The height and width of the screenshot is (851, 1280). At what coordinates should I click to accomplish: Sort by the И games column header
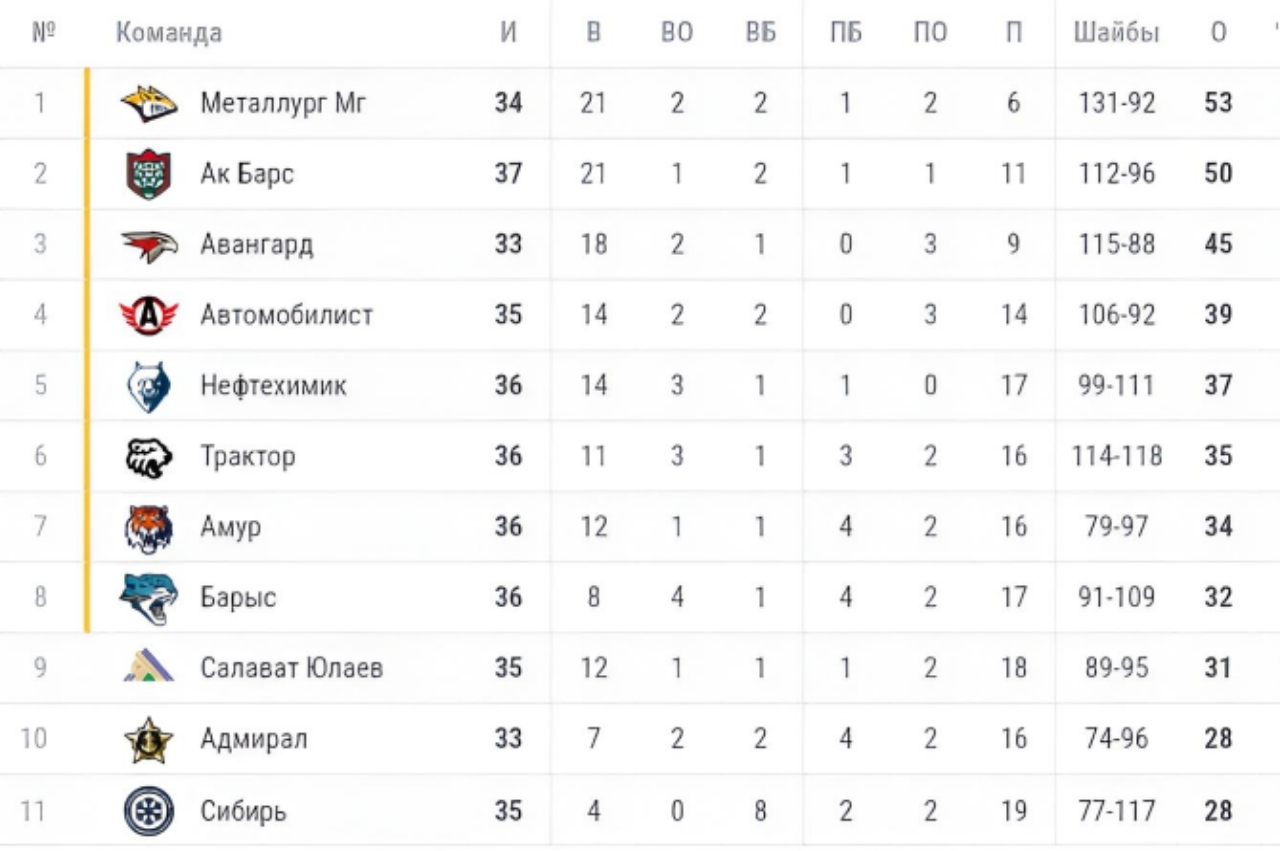coord(508,33)
